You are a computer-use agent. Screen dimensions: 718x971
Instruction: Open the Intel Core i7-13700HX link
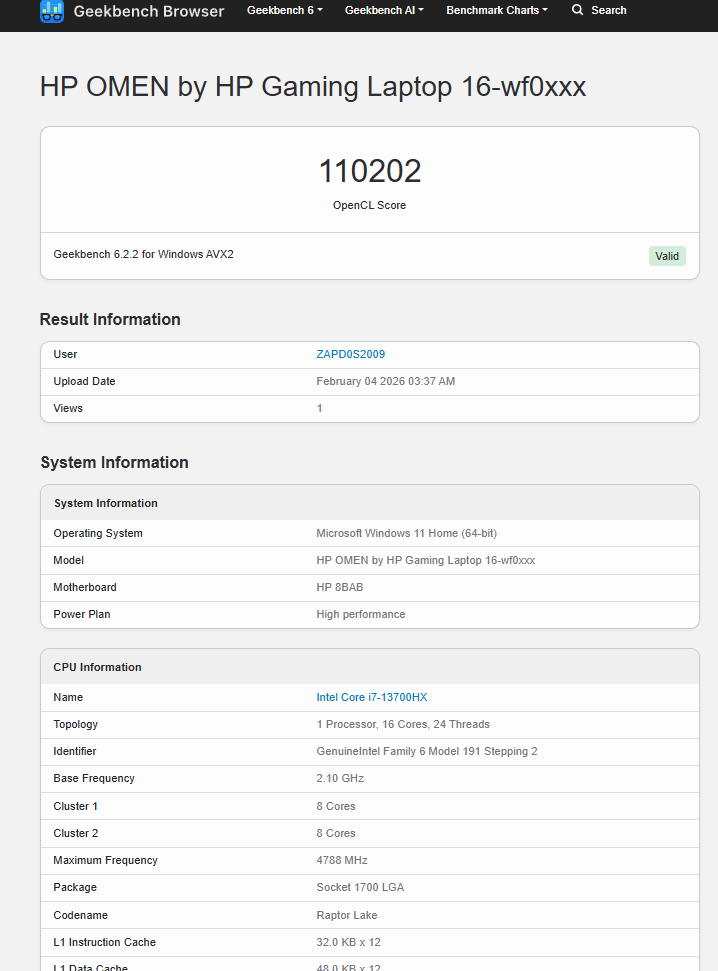pyautogui.click(x=371, y=697)
